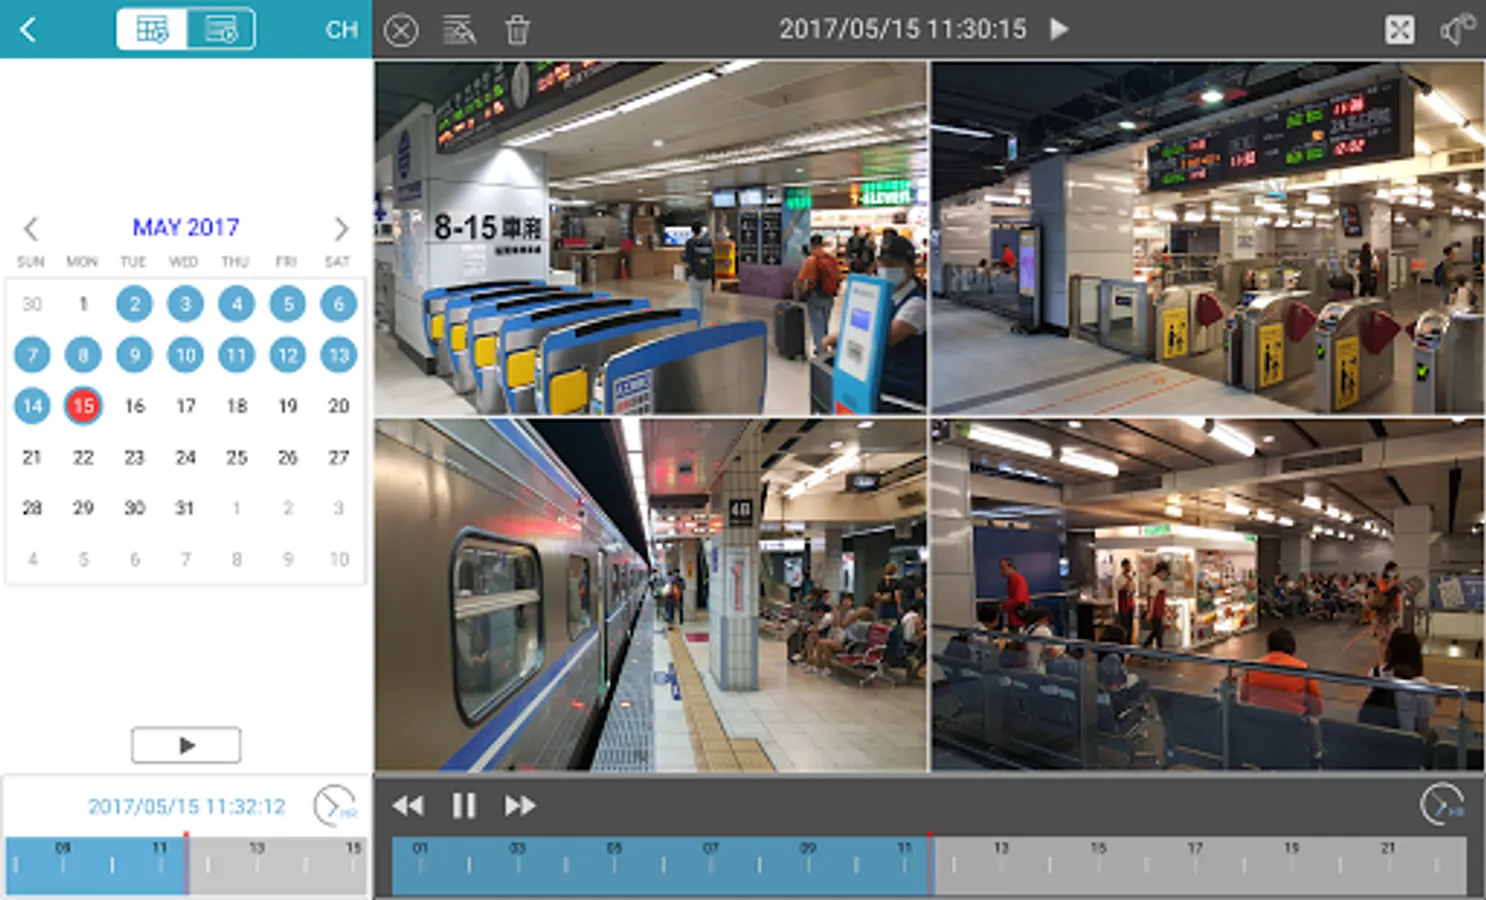Image resolution: width=1486 pixels, height=900 pixels.
Task: Click the rewind playback icon
Action: click(x=408, y=805)
